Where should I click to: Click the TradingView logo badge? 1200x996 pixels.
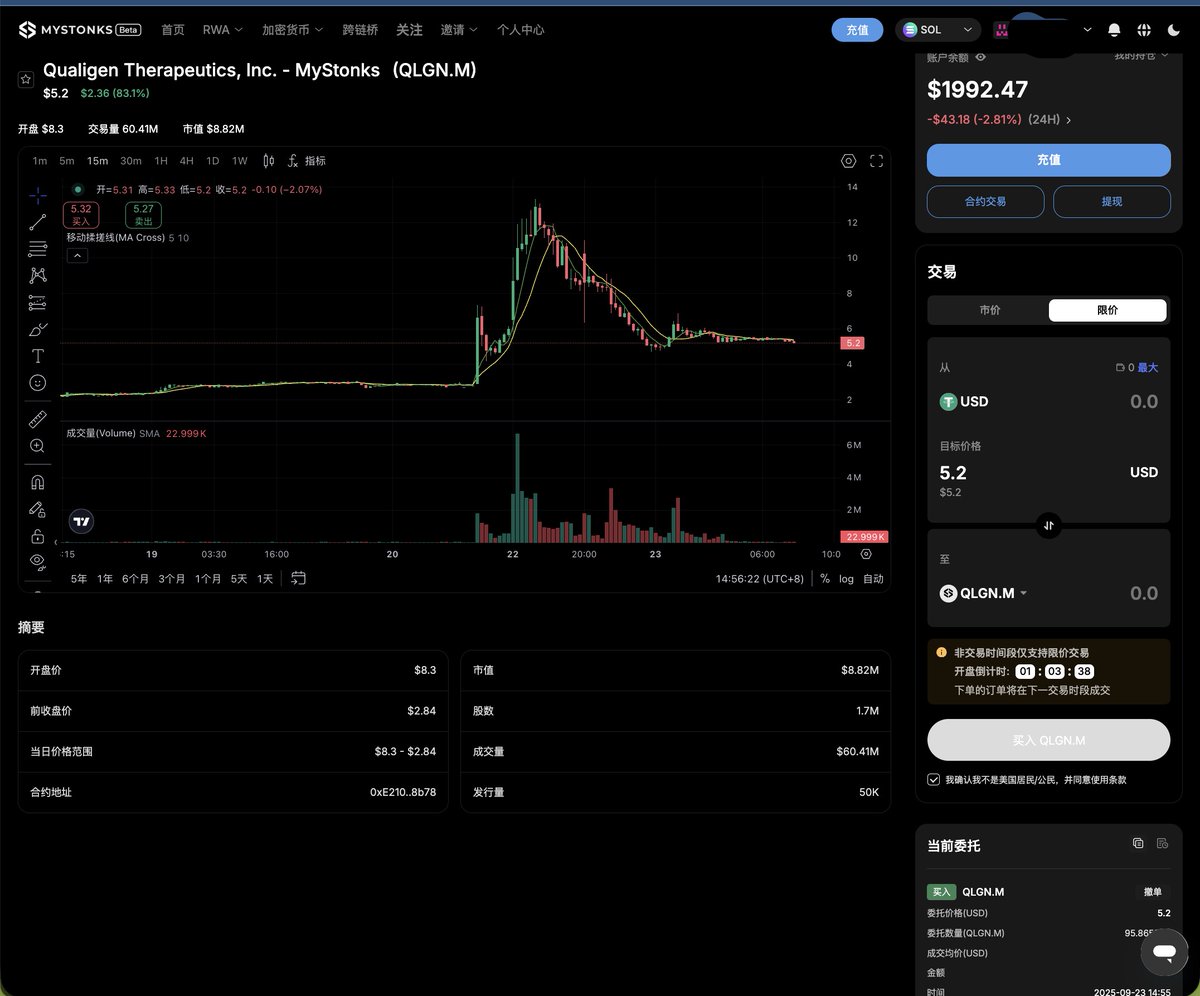point(82,520)
